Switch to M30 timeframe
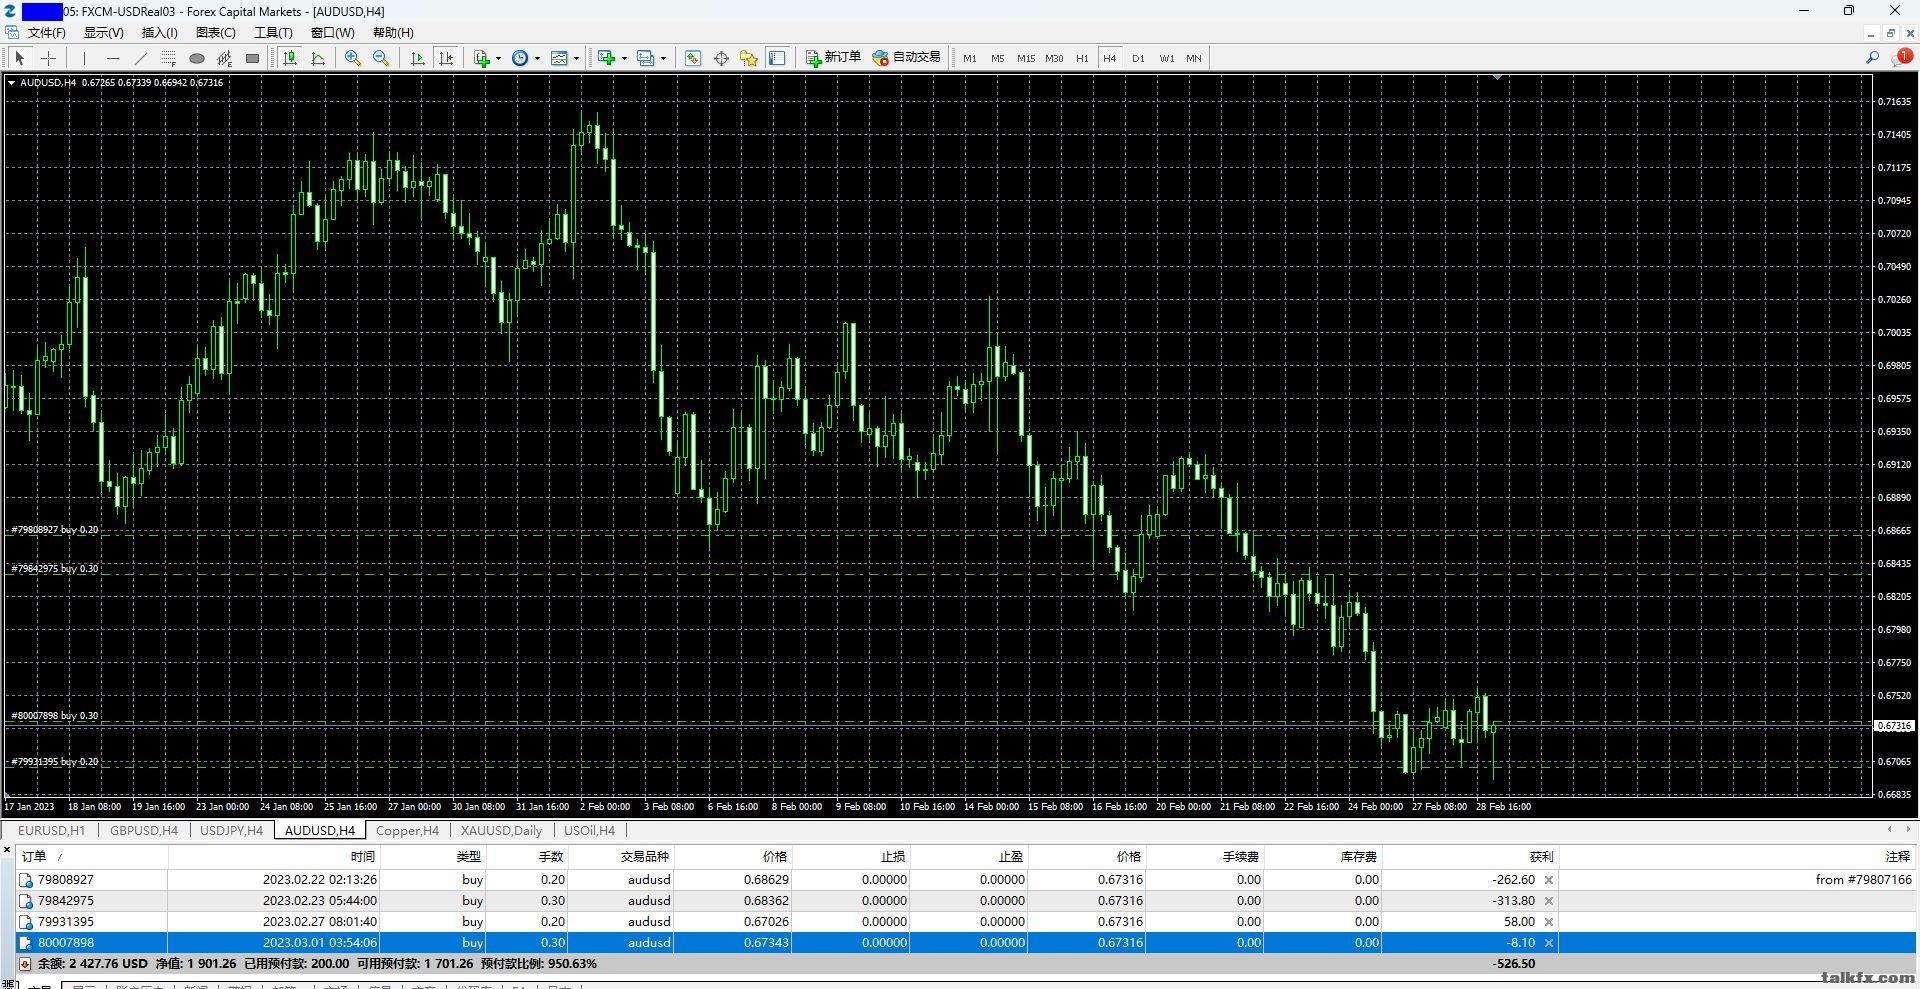1920x989 pixels. coord(1054,58)
